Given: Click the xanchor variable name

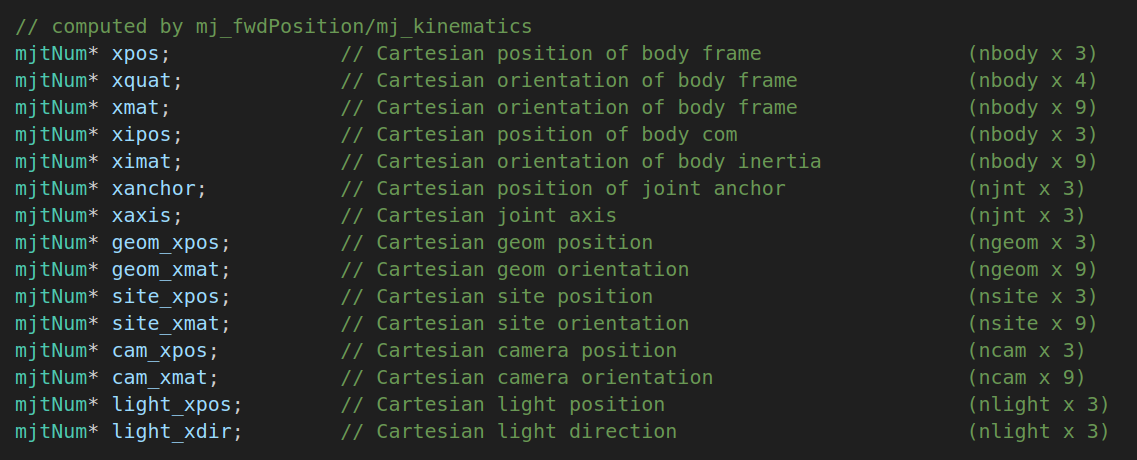Looking at the screenshot, I should [154, 188].
